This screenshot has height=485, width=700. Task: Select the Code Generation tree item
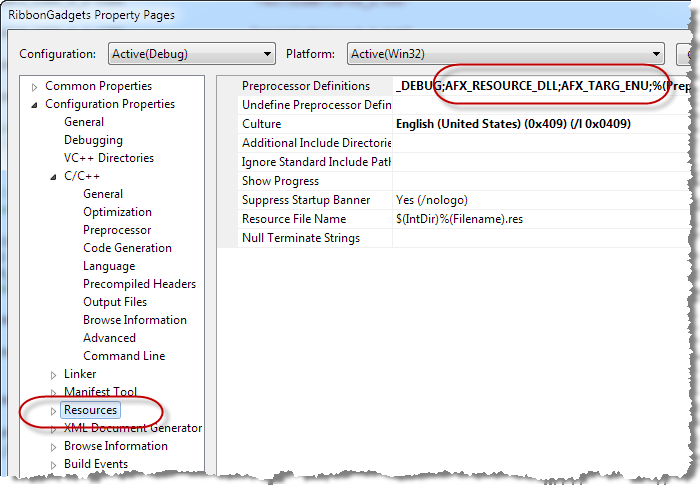[127, 248]
